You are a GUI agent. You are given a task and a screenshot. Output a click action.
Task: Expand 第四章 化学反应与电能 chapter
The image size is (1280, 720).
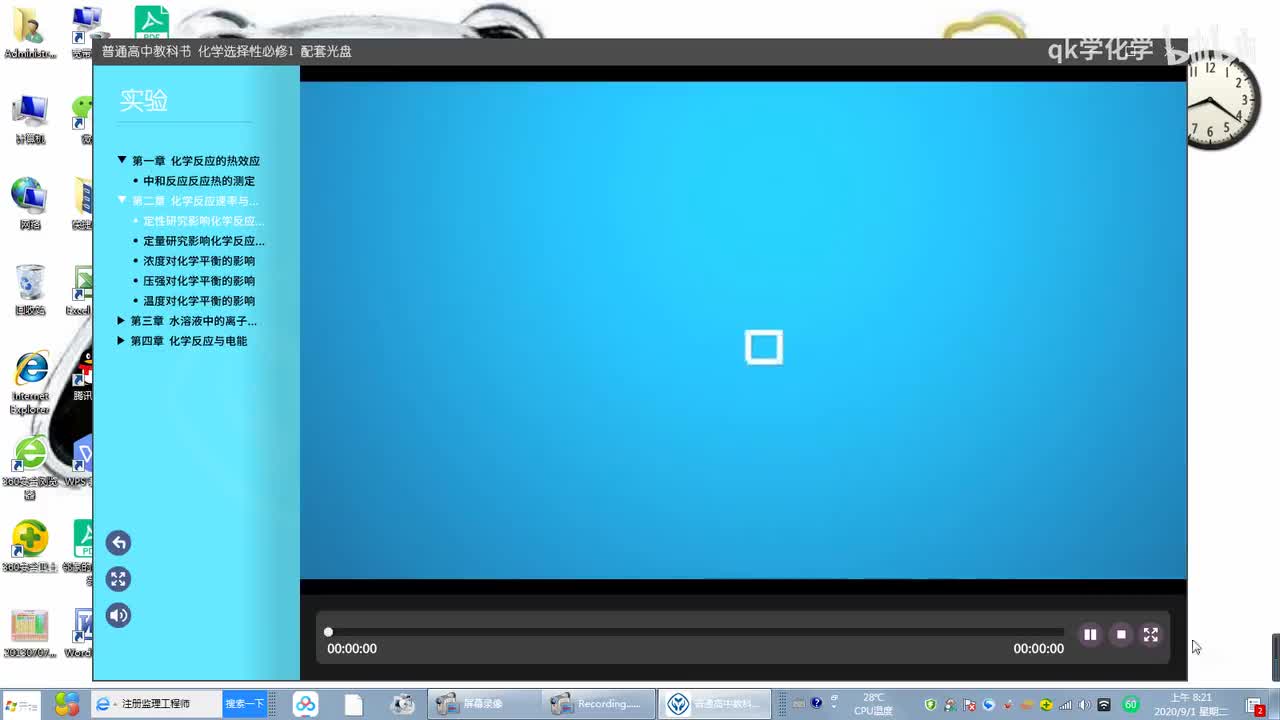pos(121,341)
